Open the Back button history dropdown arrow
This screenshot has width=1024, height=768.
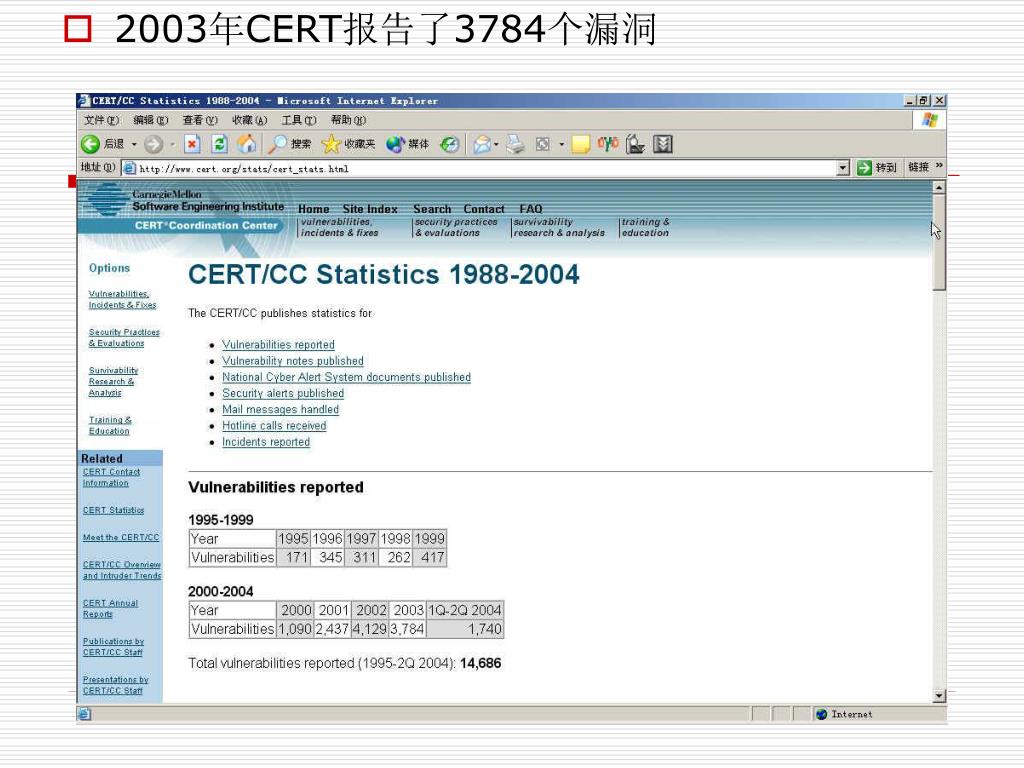134,144
